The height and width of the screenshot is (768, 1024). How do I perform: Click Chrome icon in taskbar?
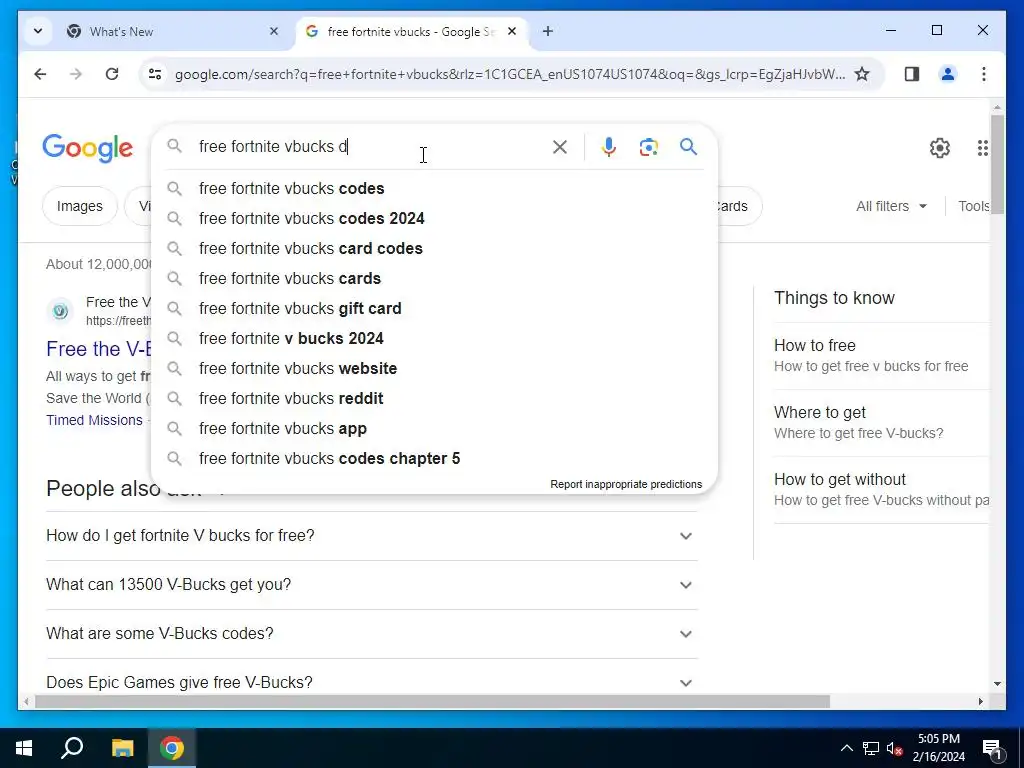[x=172, y=748]
